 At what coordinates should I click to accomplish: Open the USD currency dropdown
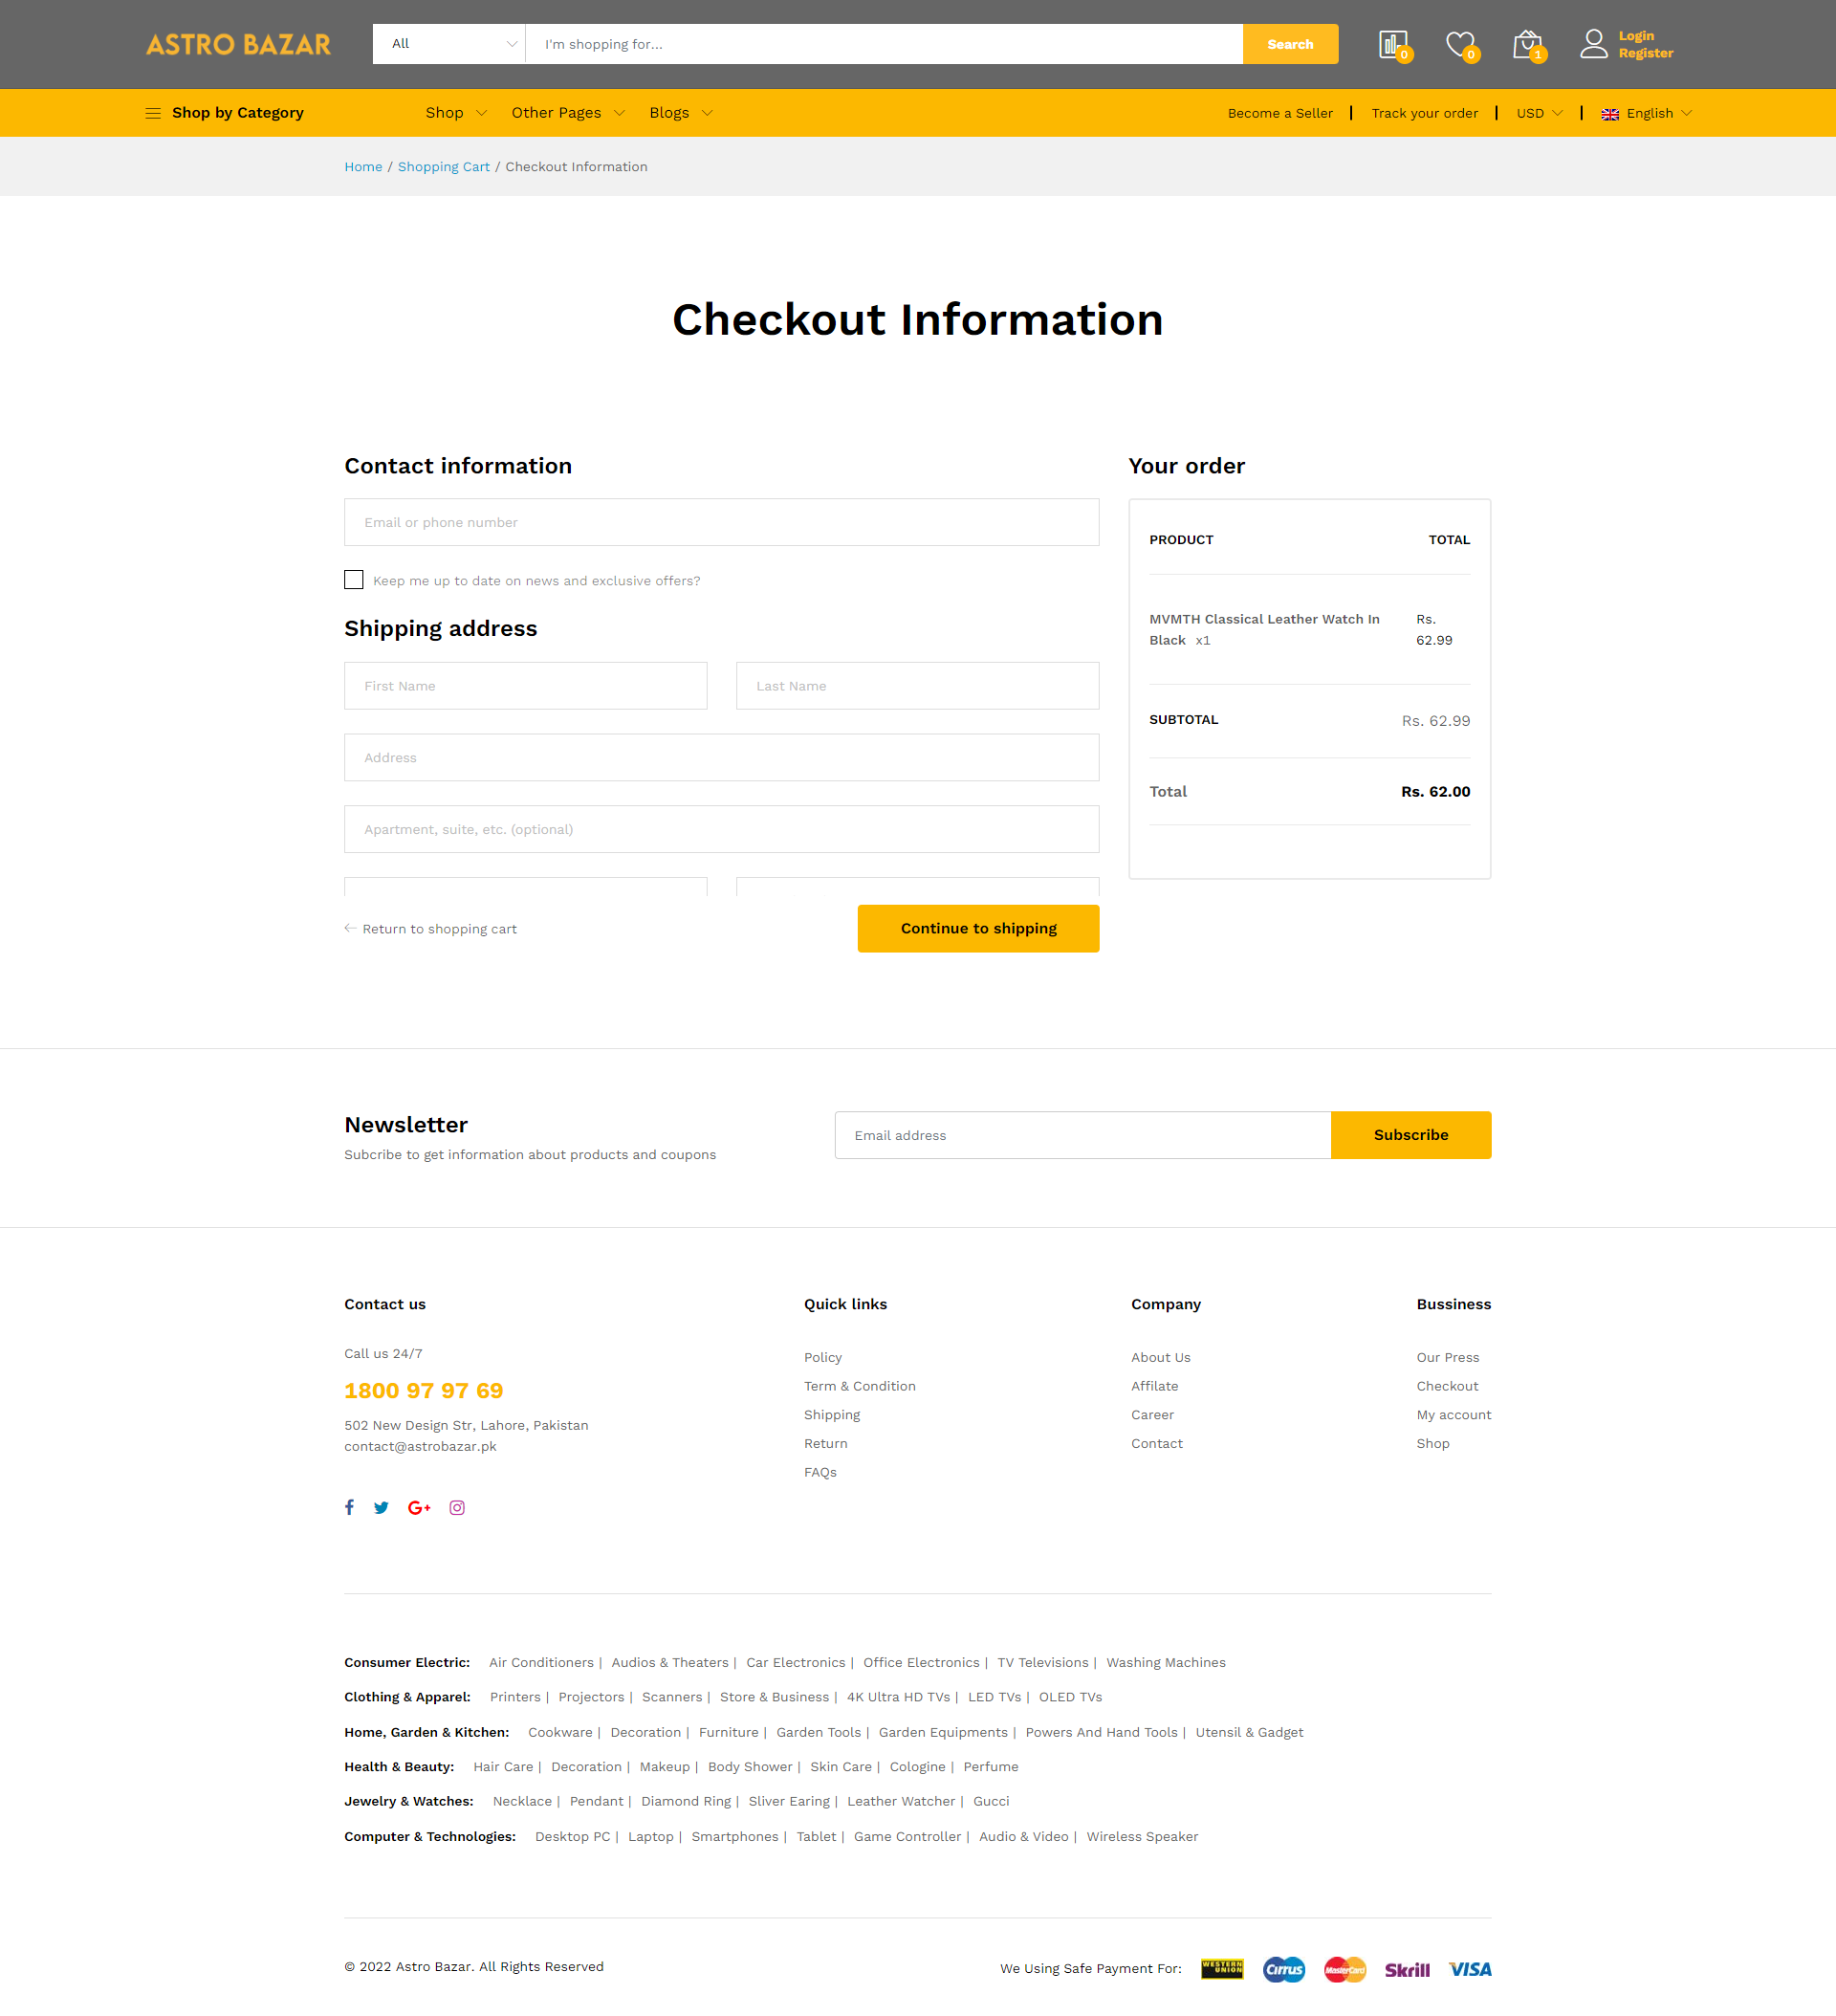tap(1538, 113)
